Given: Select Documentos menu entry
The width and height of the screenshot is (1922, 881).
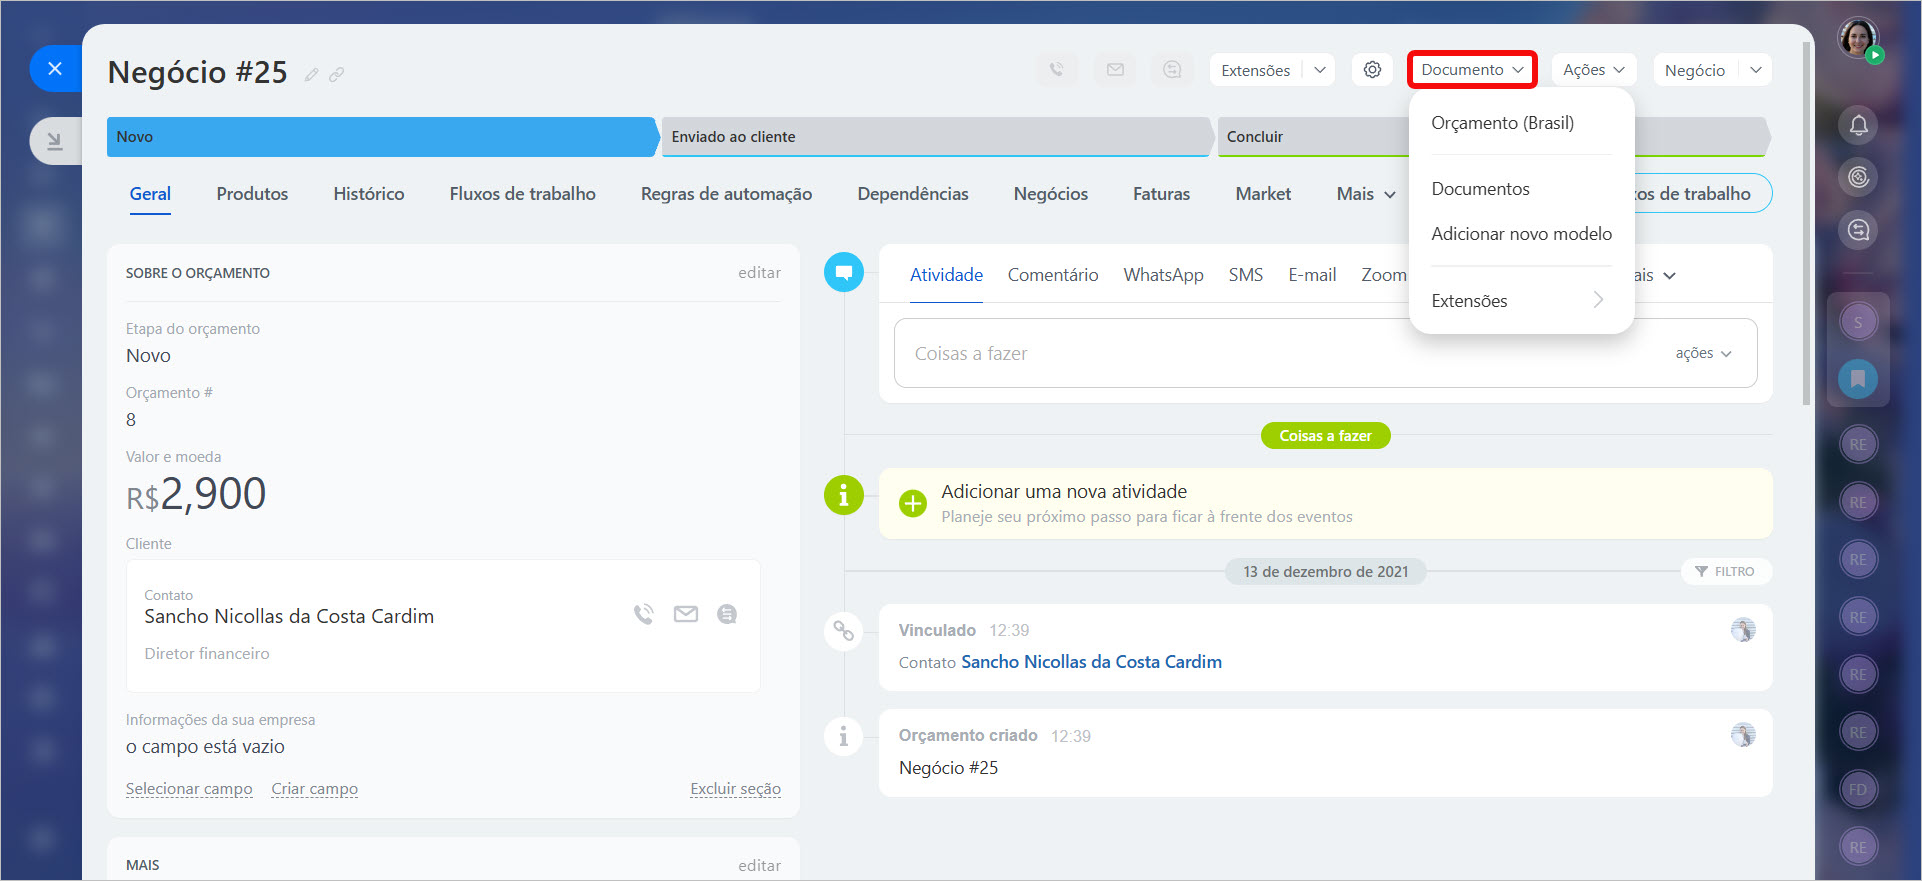Looking at the screenshot, I should click(1480, 189).
